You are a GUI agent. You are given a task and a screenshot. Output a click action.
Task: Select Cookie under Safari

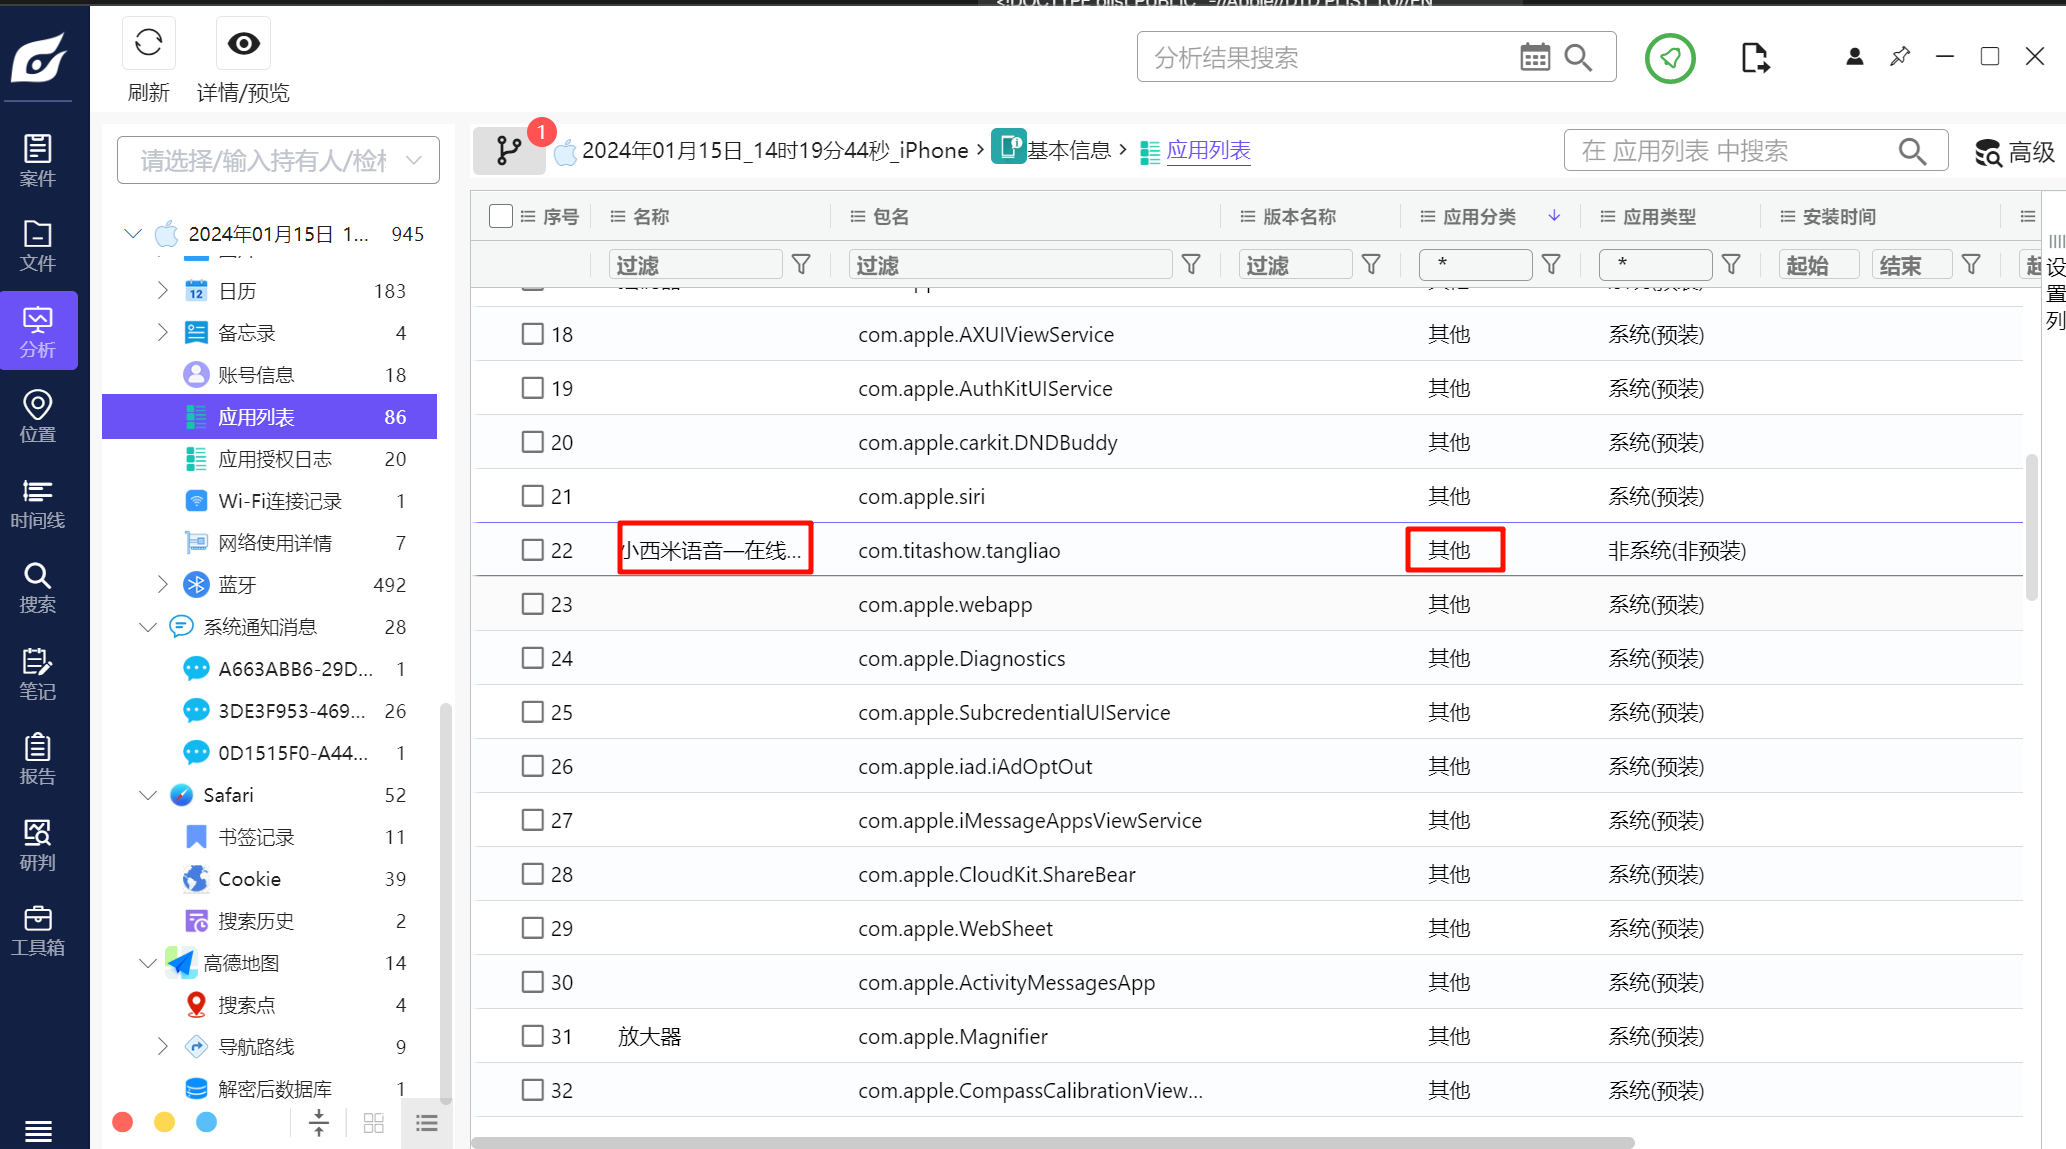tap(249, 879)
